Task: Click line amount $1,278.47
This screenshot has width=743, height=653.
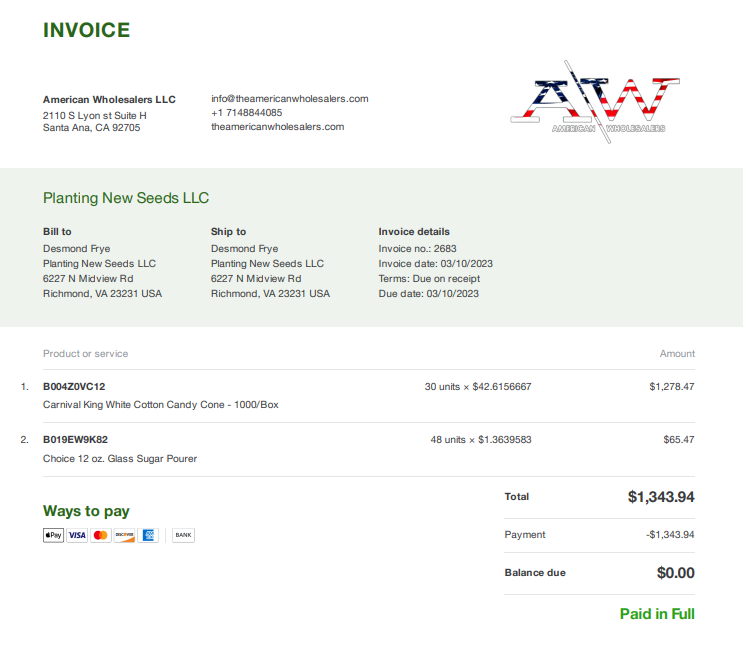Action: [x=672, y=387]
